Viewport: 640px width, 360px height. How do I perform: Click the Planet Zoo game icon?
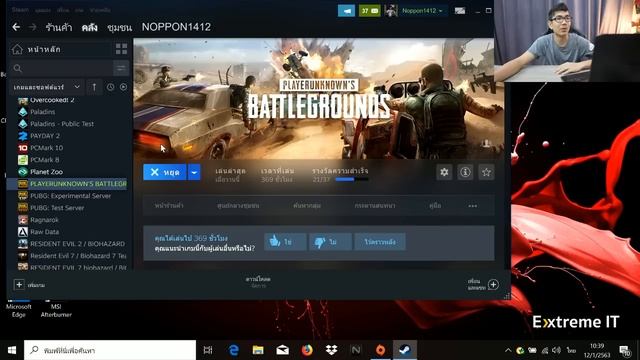coord(23,172)
